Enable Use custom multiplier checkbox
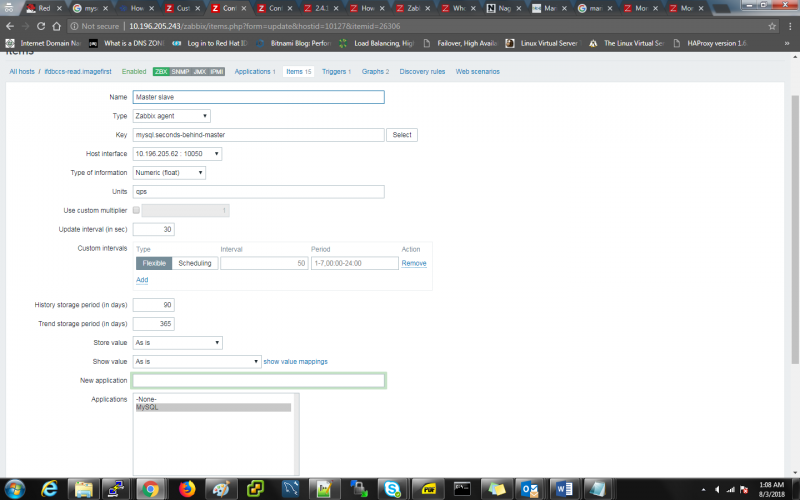This screenshot has width=800, height=500. (136, 210)
